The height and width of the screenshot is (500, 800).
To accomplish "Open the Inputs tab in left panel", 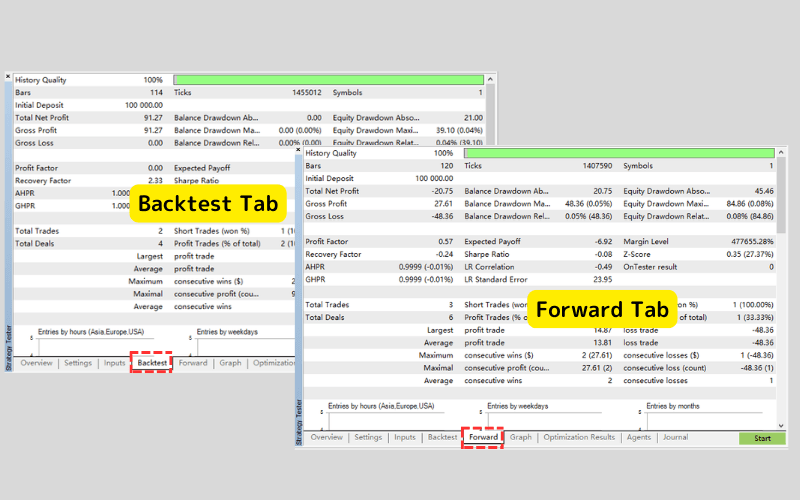I will 114,363.
